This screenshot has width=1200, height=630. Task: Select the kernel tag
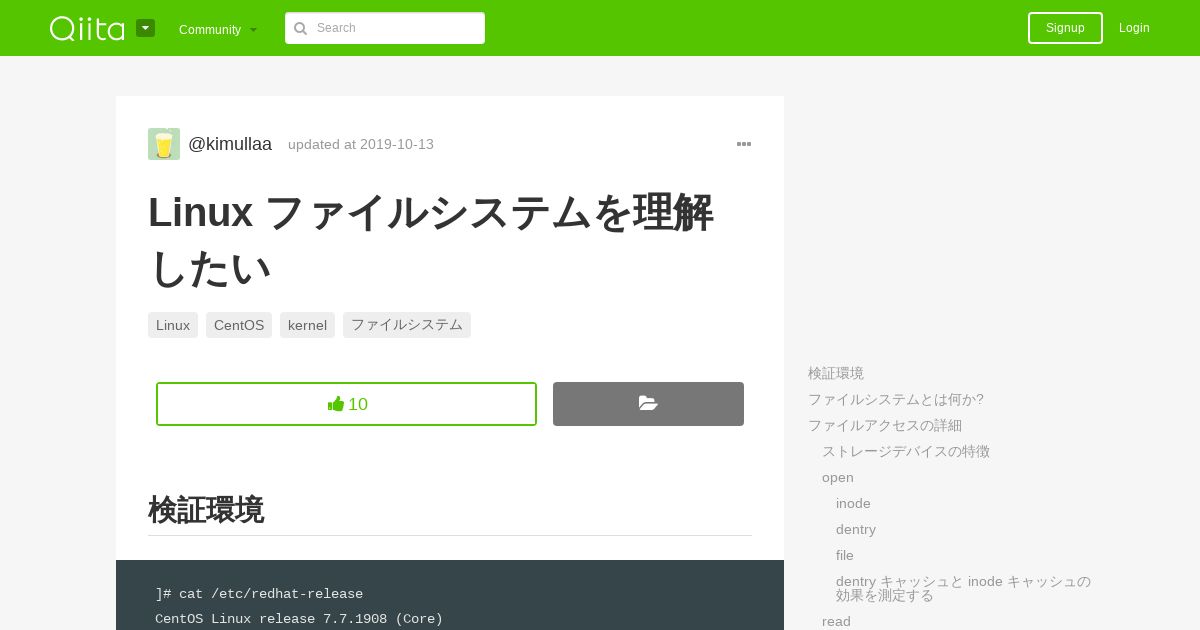307,325
